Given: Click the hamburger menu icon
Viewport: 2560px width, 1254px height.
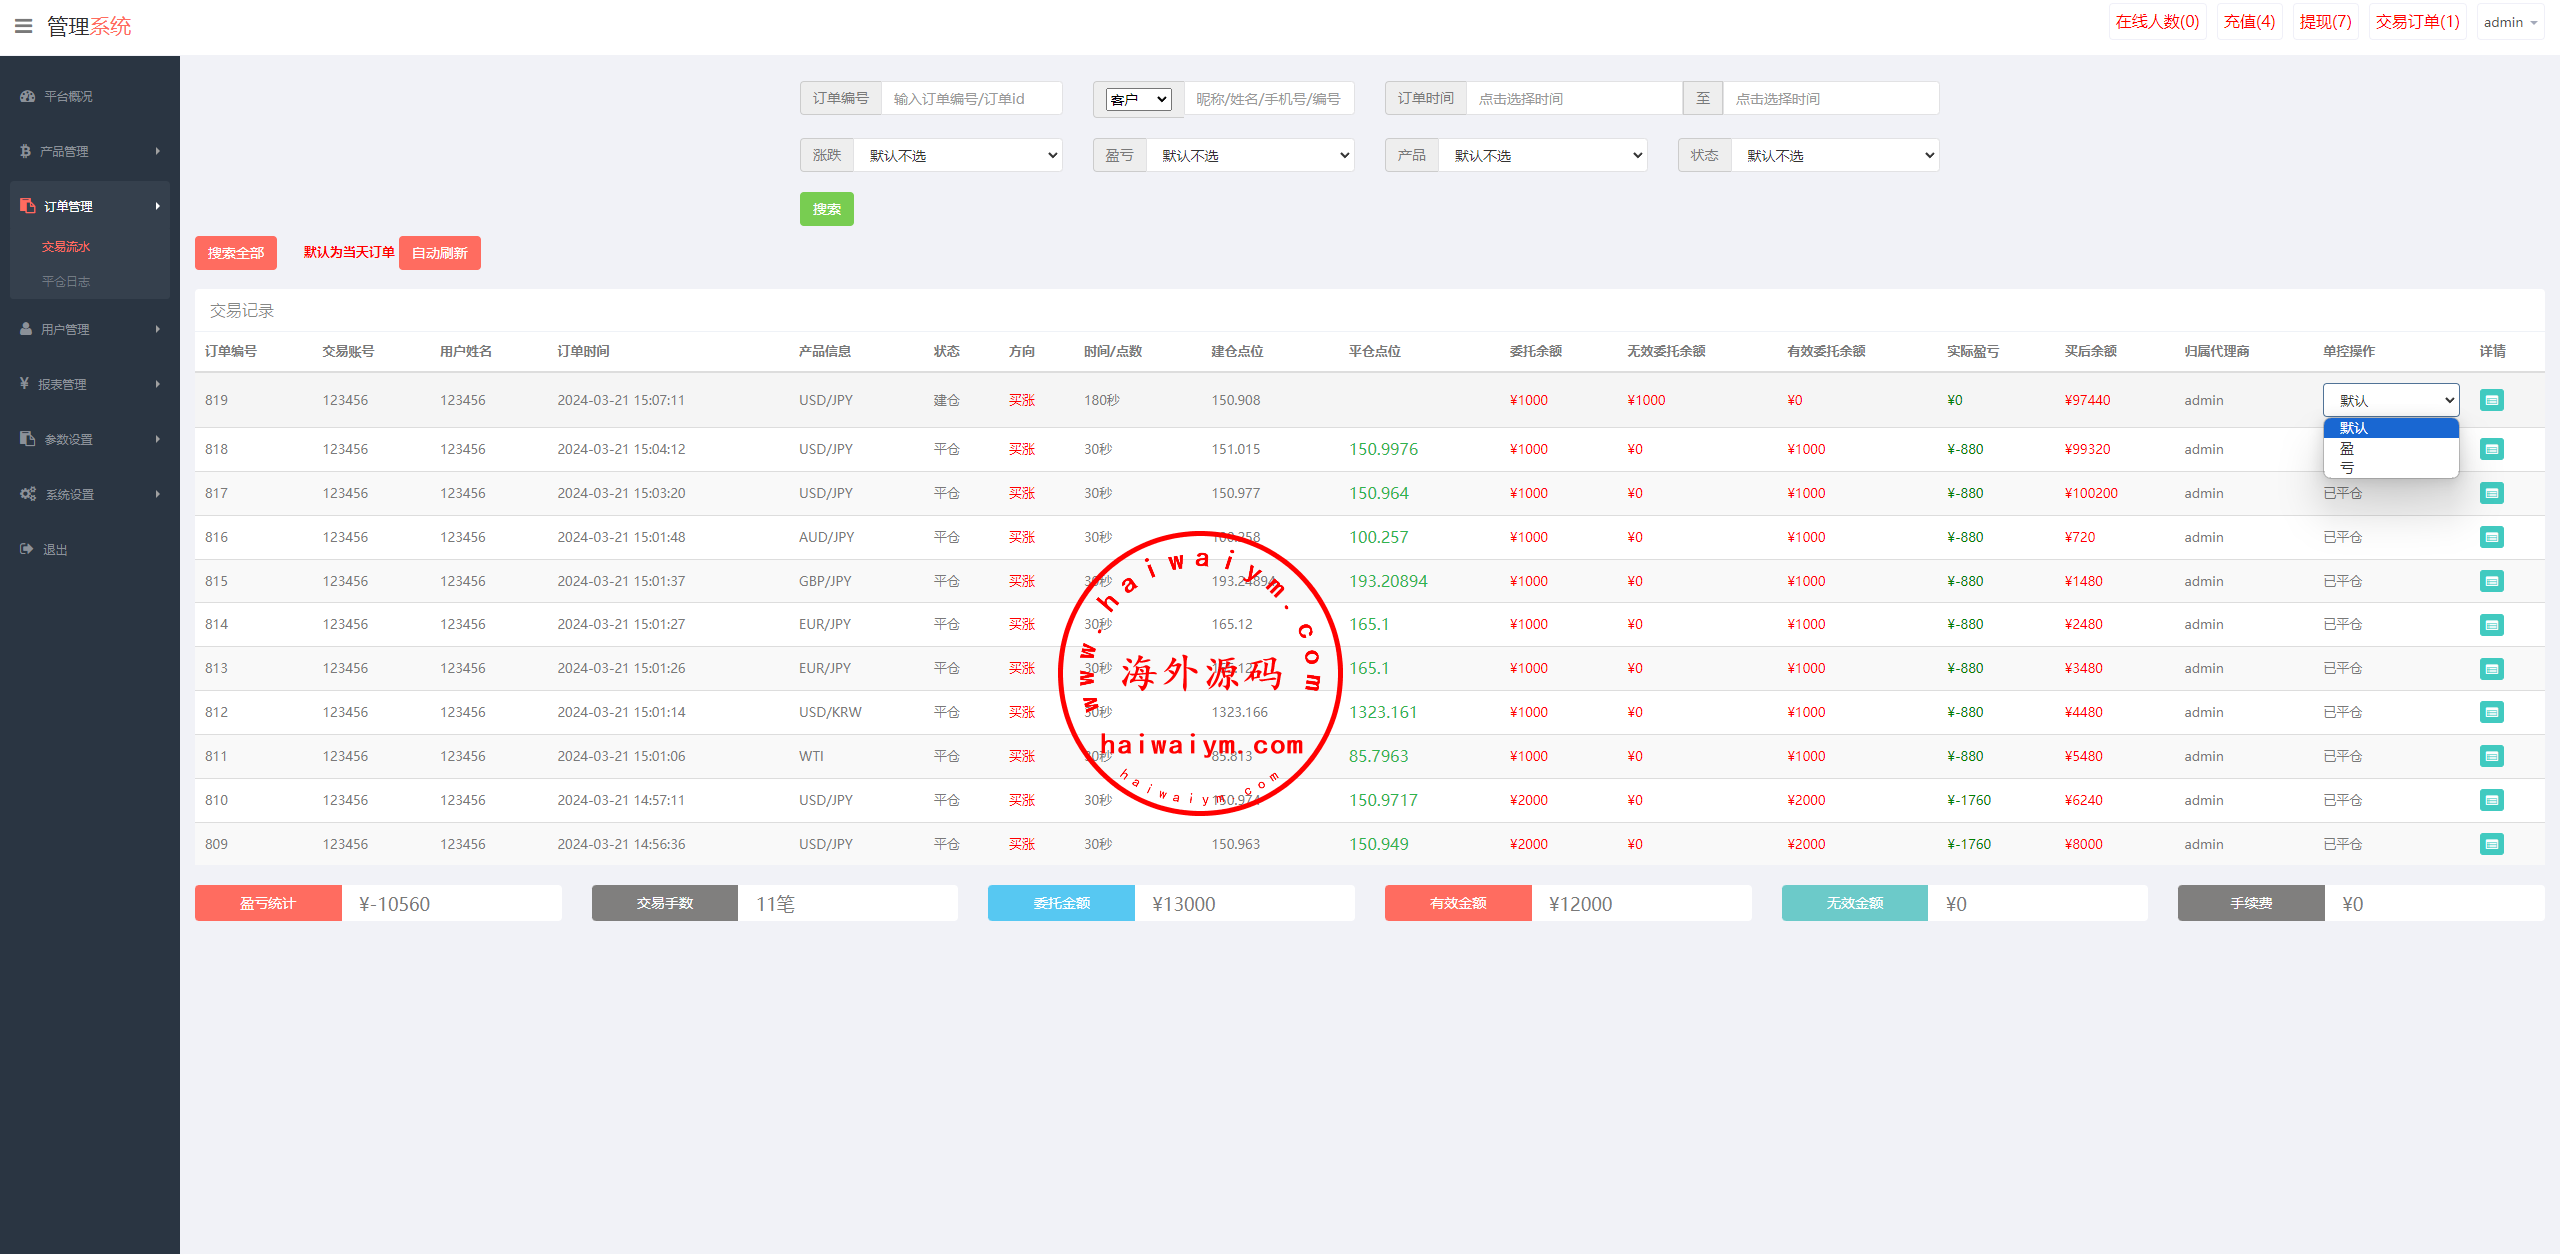Looking at the screenshot, I should 24,26.
